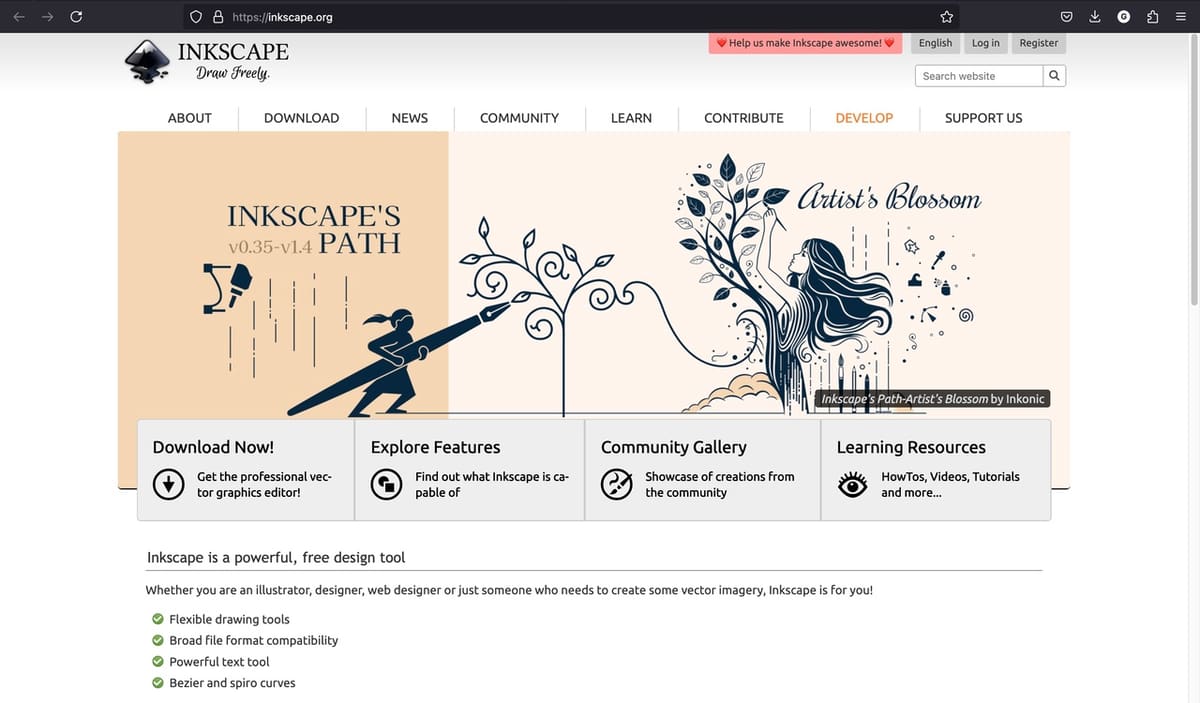1200x703 pixels.
Task: Click the INKSCAPE Draw Freely title text
Action: tap(233, 62)
